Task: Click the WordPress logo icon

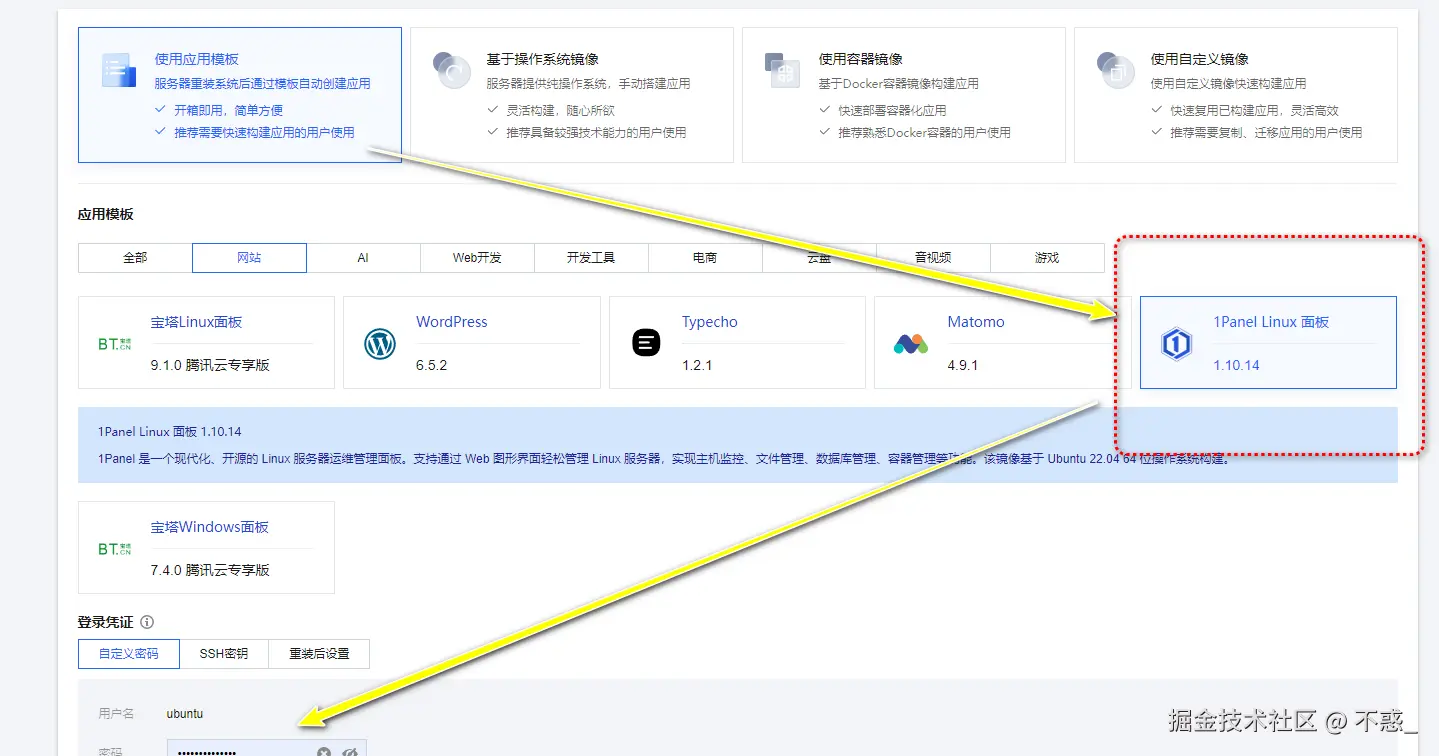Action: (x=380, y=344)
